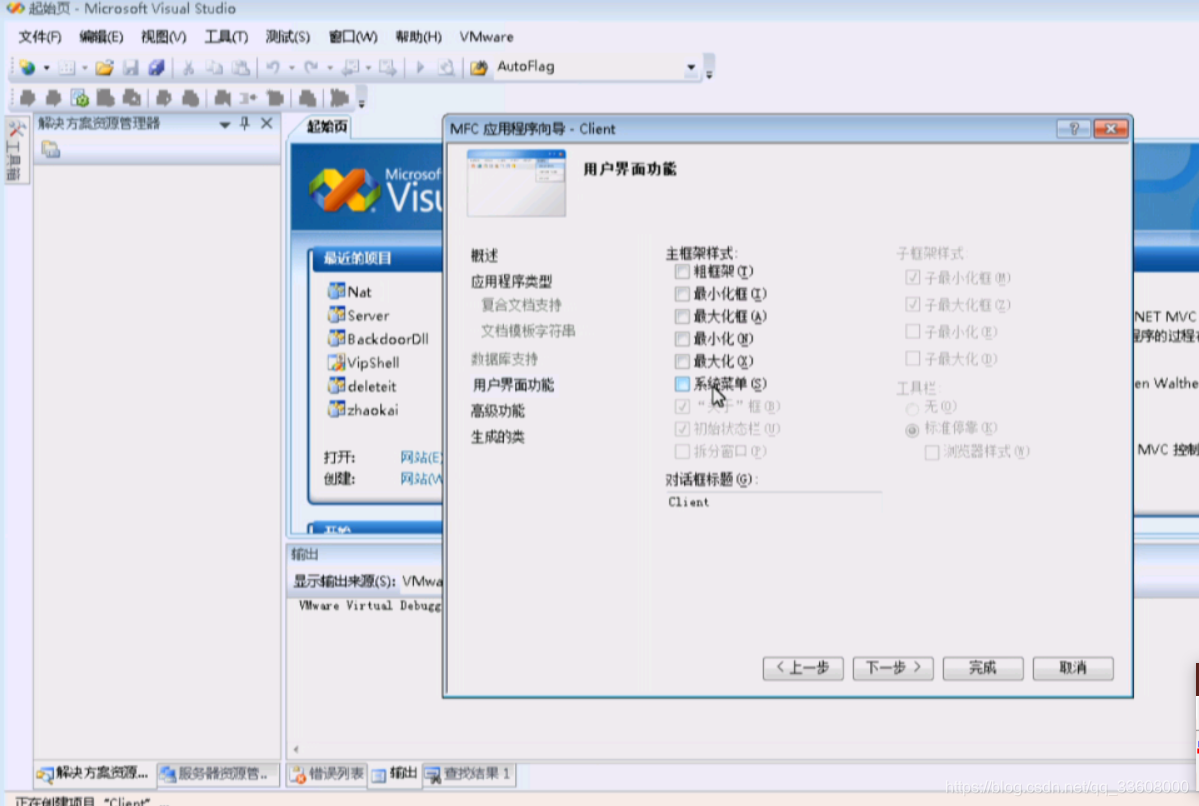Click the Copy icon in the toolbar
The width and height of the screenshot is (1199, 806).
tap(214, 67)
